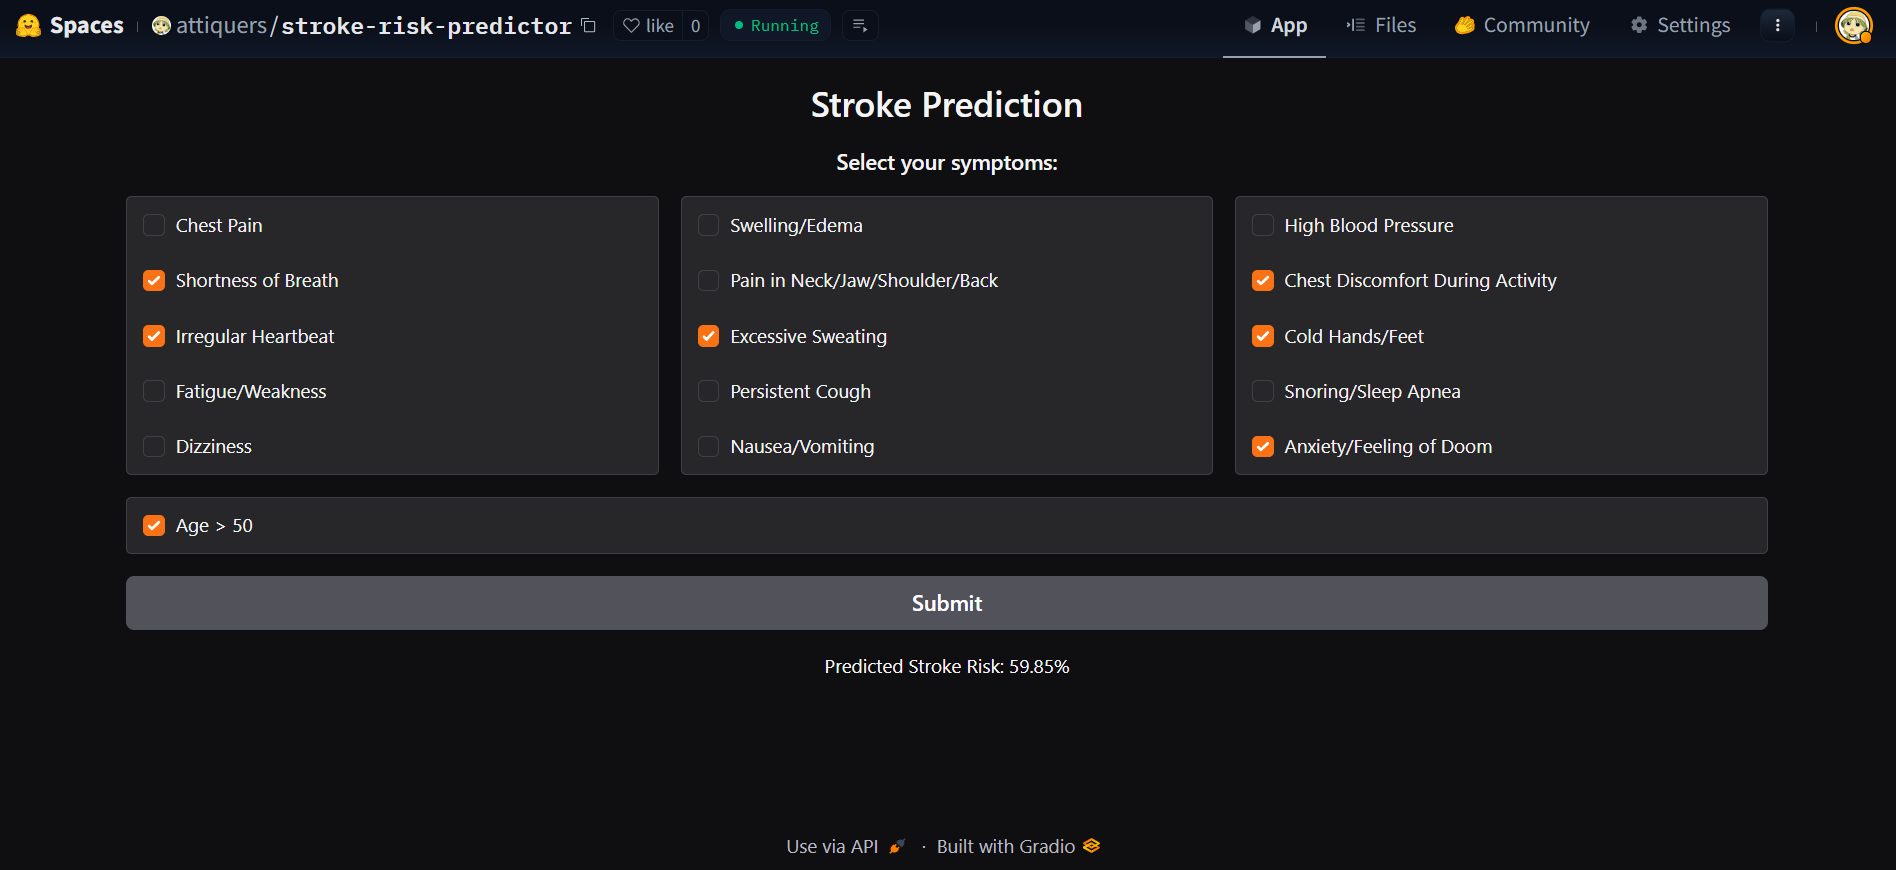Viewport: 1896px width, 870px height.
Task: Open the three-dot more options menu
Action: pos(1777,26)
